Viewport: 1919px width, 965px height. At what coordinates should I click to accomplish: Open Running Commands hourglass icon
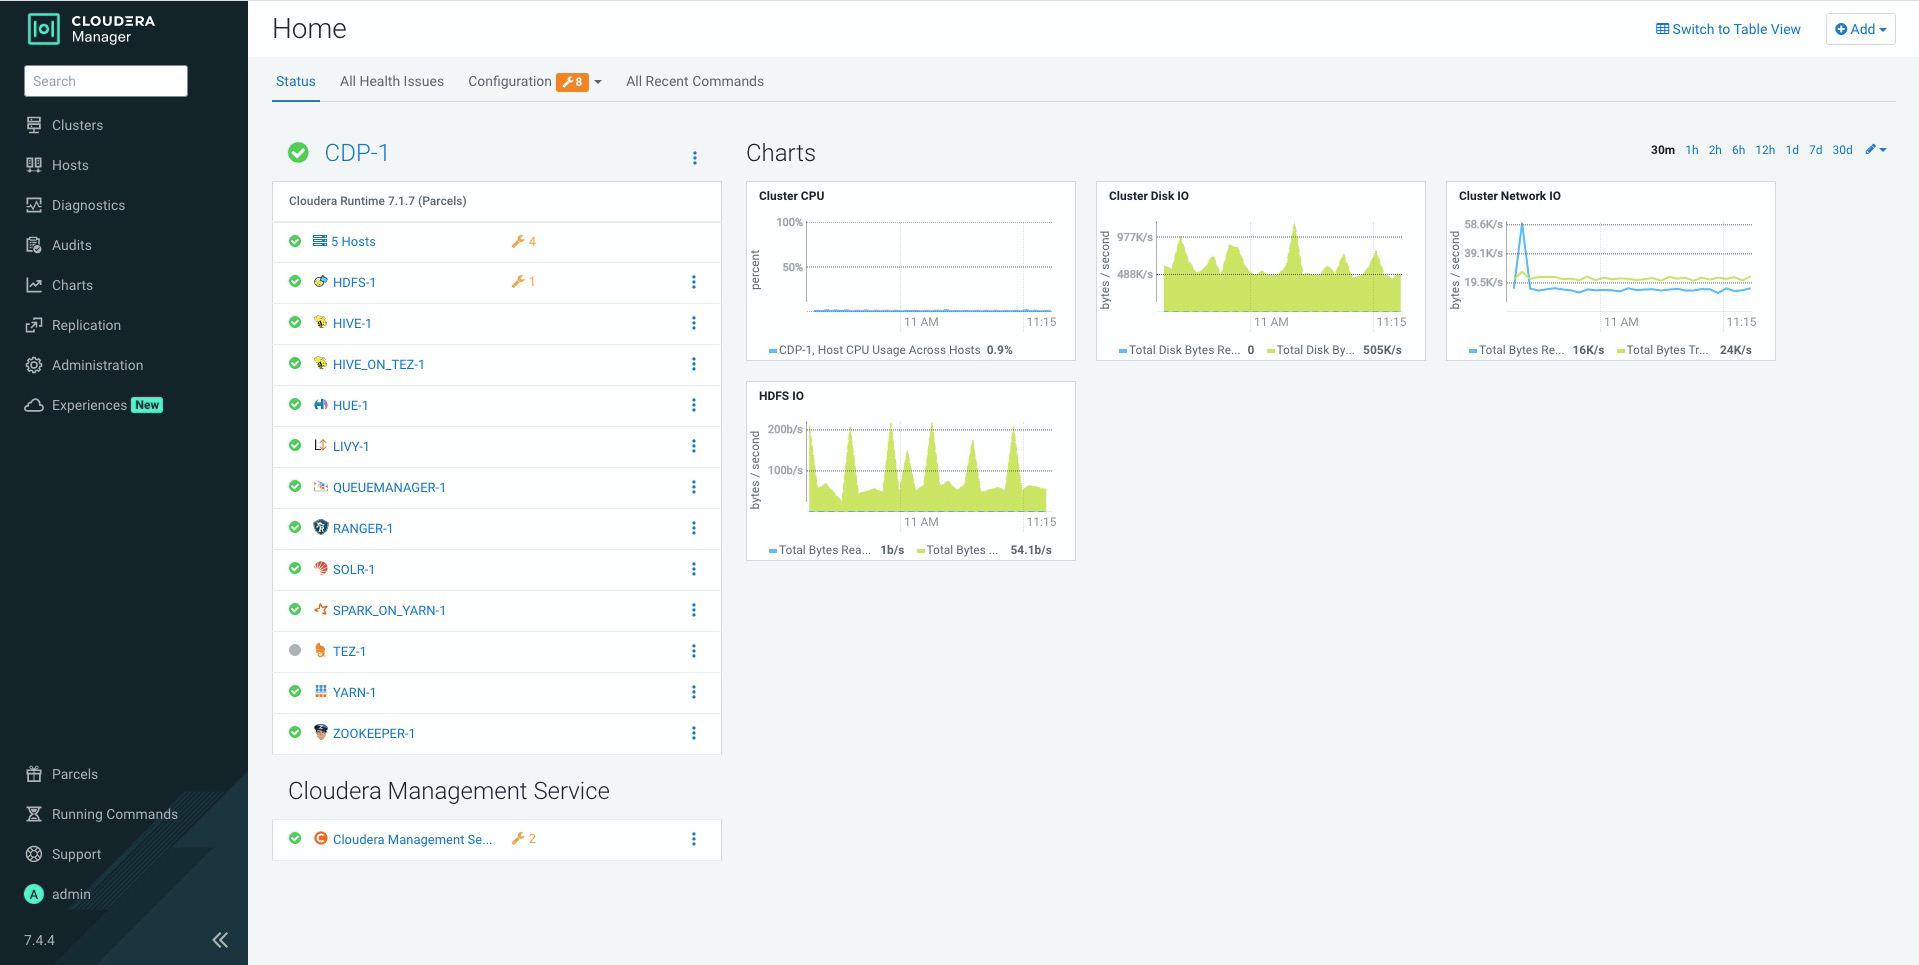point(34,814)
